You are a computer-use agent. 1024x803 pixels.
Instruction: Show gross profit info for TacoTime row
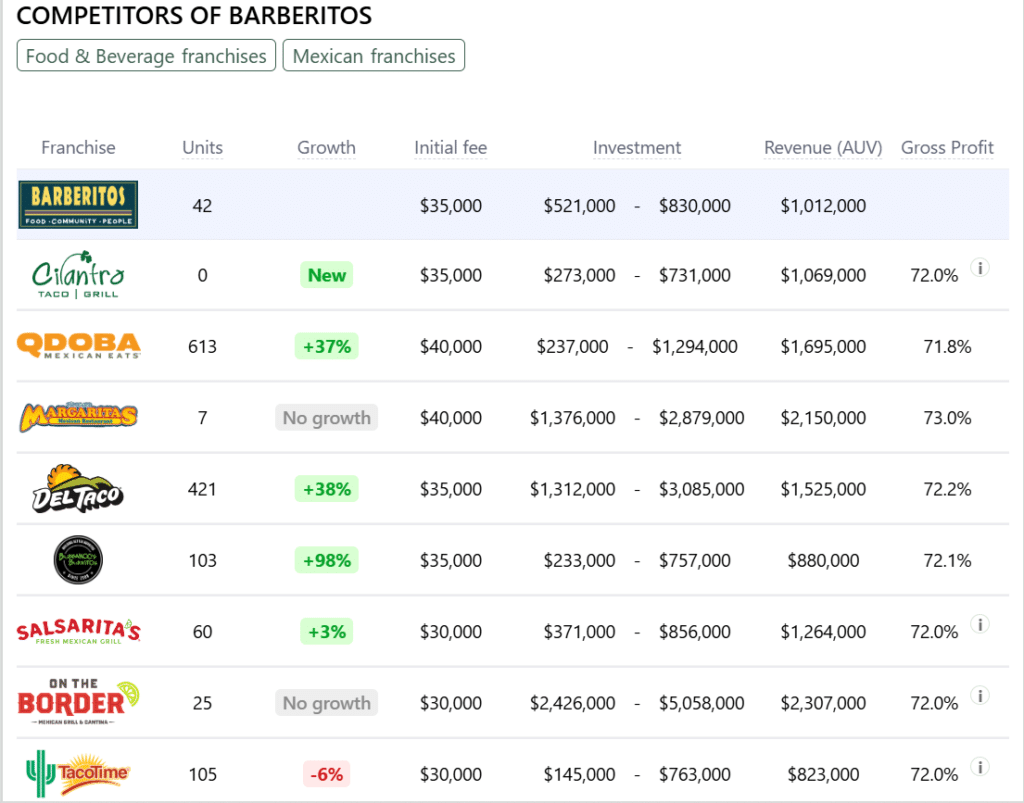click(x=980, y=766)
